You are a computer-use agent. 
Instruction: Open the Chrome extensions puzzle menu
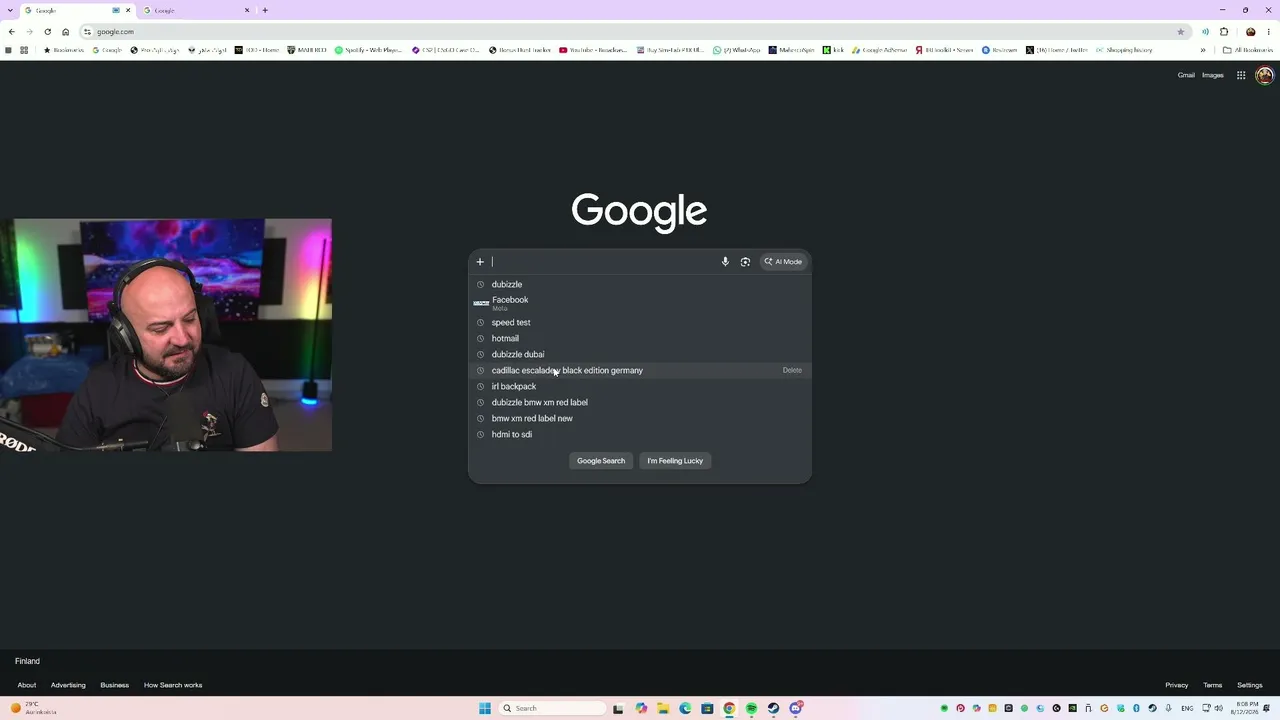1224,32
